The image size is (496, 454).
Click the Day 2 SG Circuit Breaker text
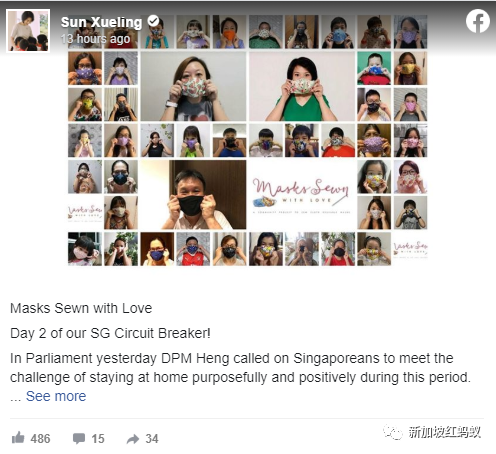click(110, 333)
